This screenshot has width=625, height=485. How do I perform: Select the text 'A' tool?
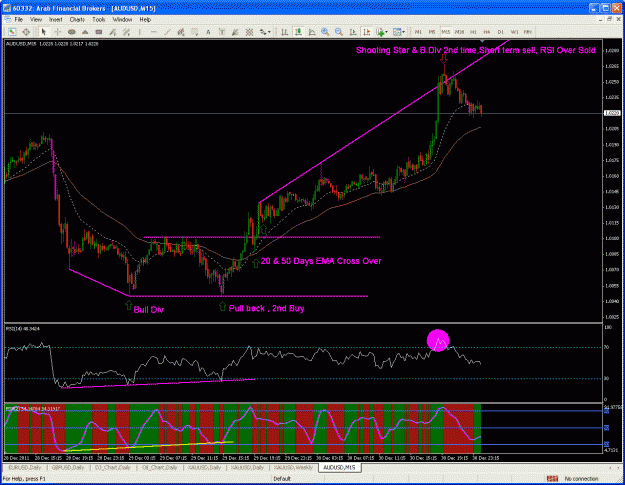(208, 32)
